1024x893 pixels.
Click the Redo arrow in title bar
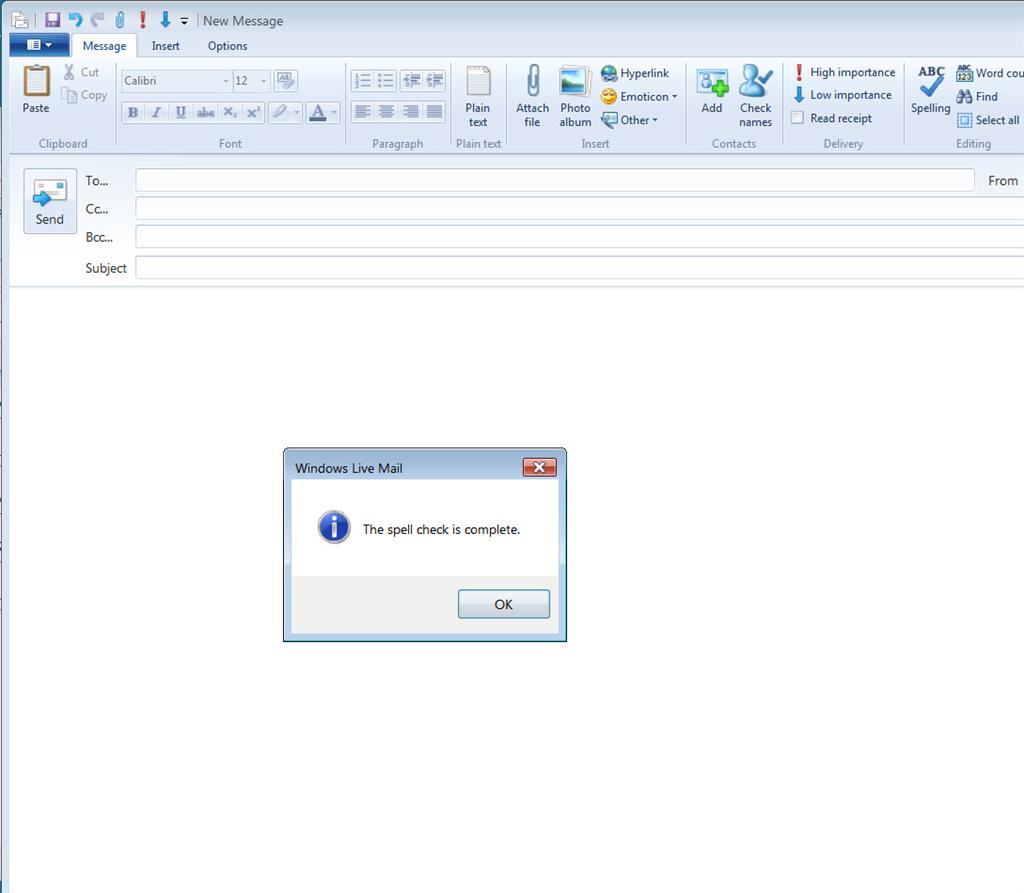tap(98, 20)
